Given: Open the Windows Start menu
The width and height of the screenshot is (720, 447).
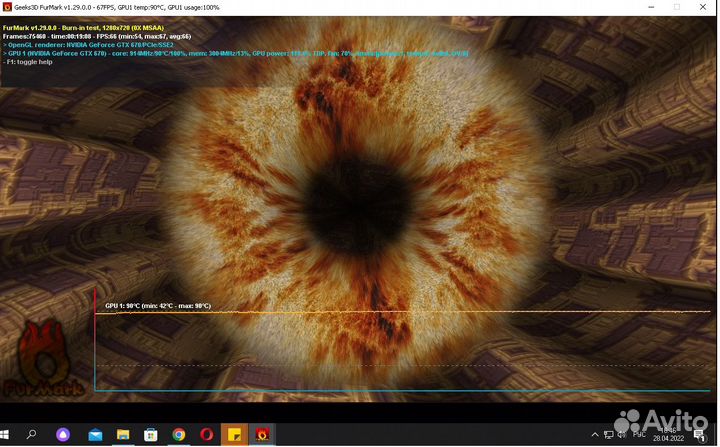Looking at the screenshot, I should tap(4, 435).
